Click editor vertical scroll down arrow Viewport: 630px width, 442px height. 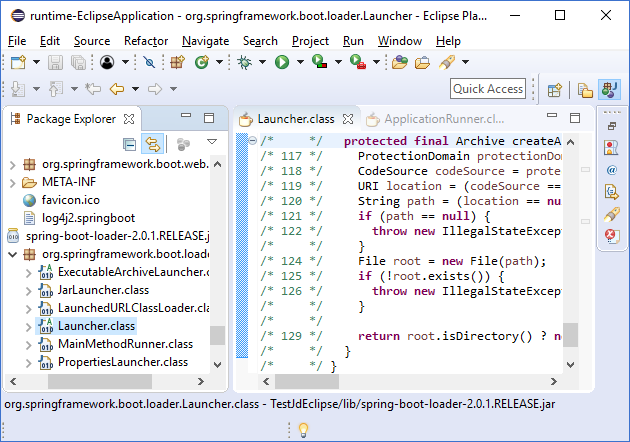[570, 365]
